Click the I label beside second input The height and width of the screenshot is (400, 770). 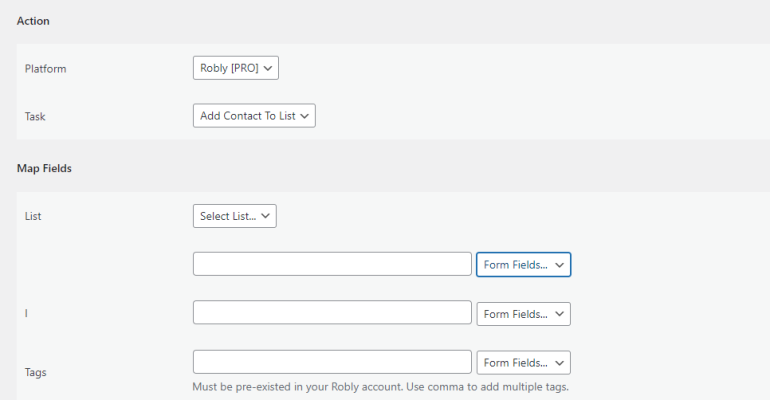(26, 313)
